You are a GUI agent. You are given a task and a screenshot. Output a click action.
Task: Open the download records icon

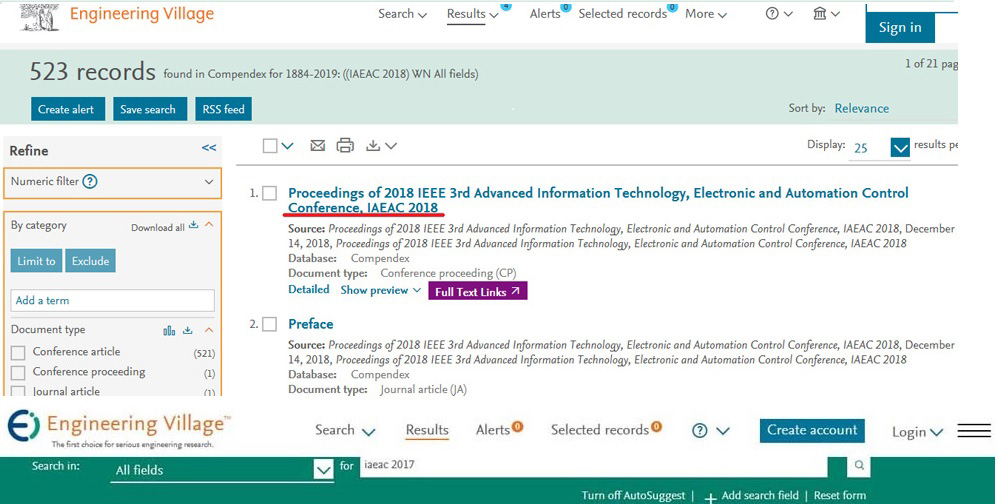point(381,146)
